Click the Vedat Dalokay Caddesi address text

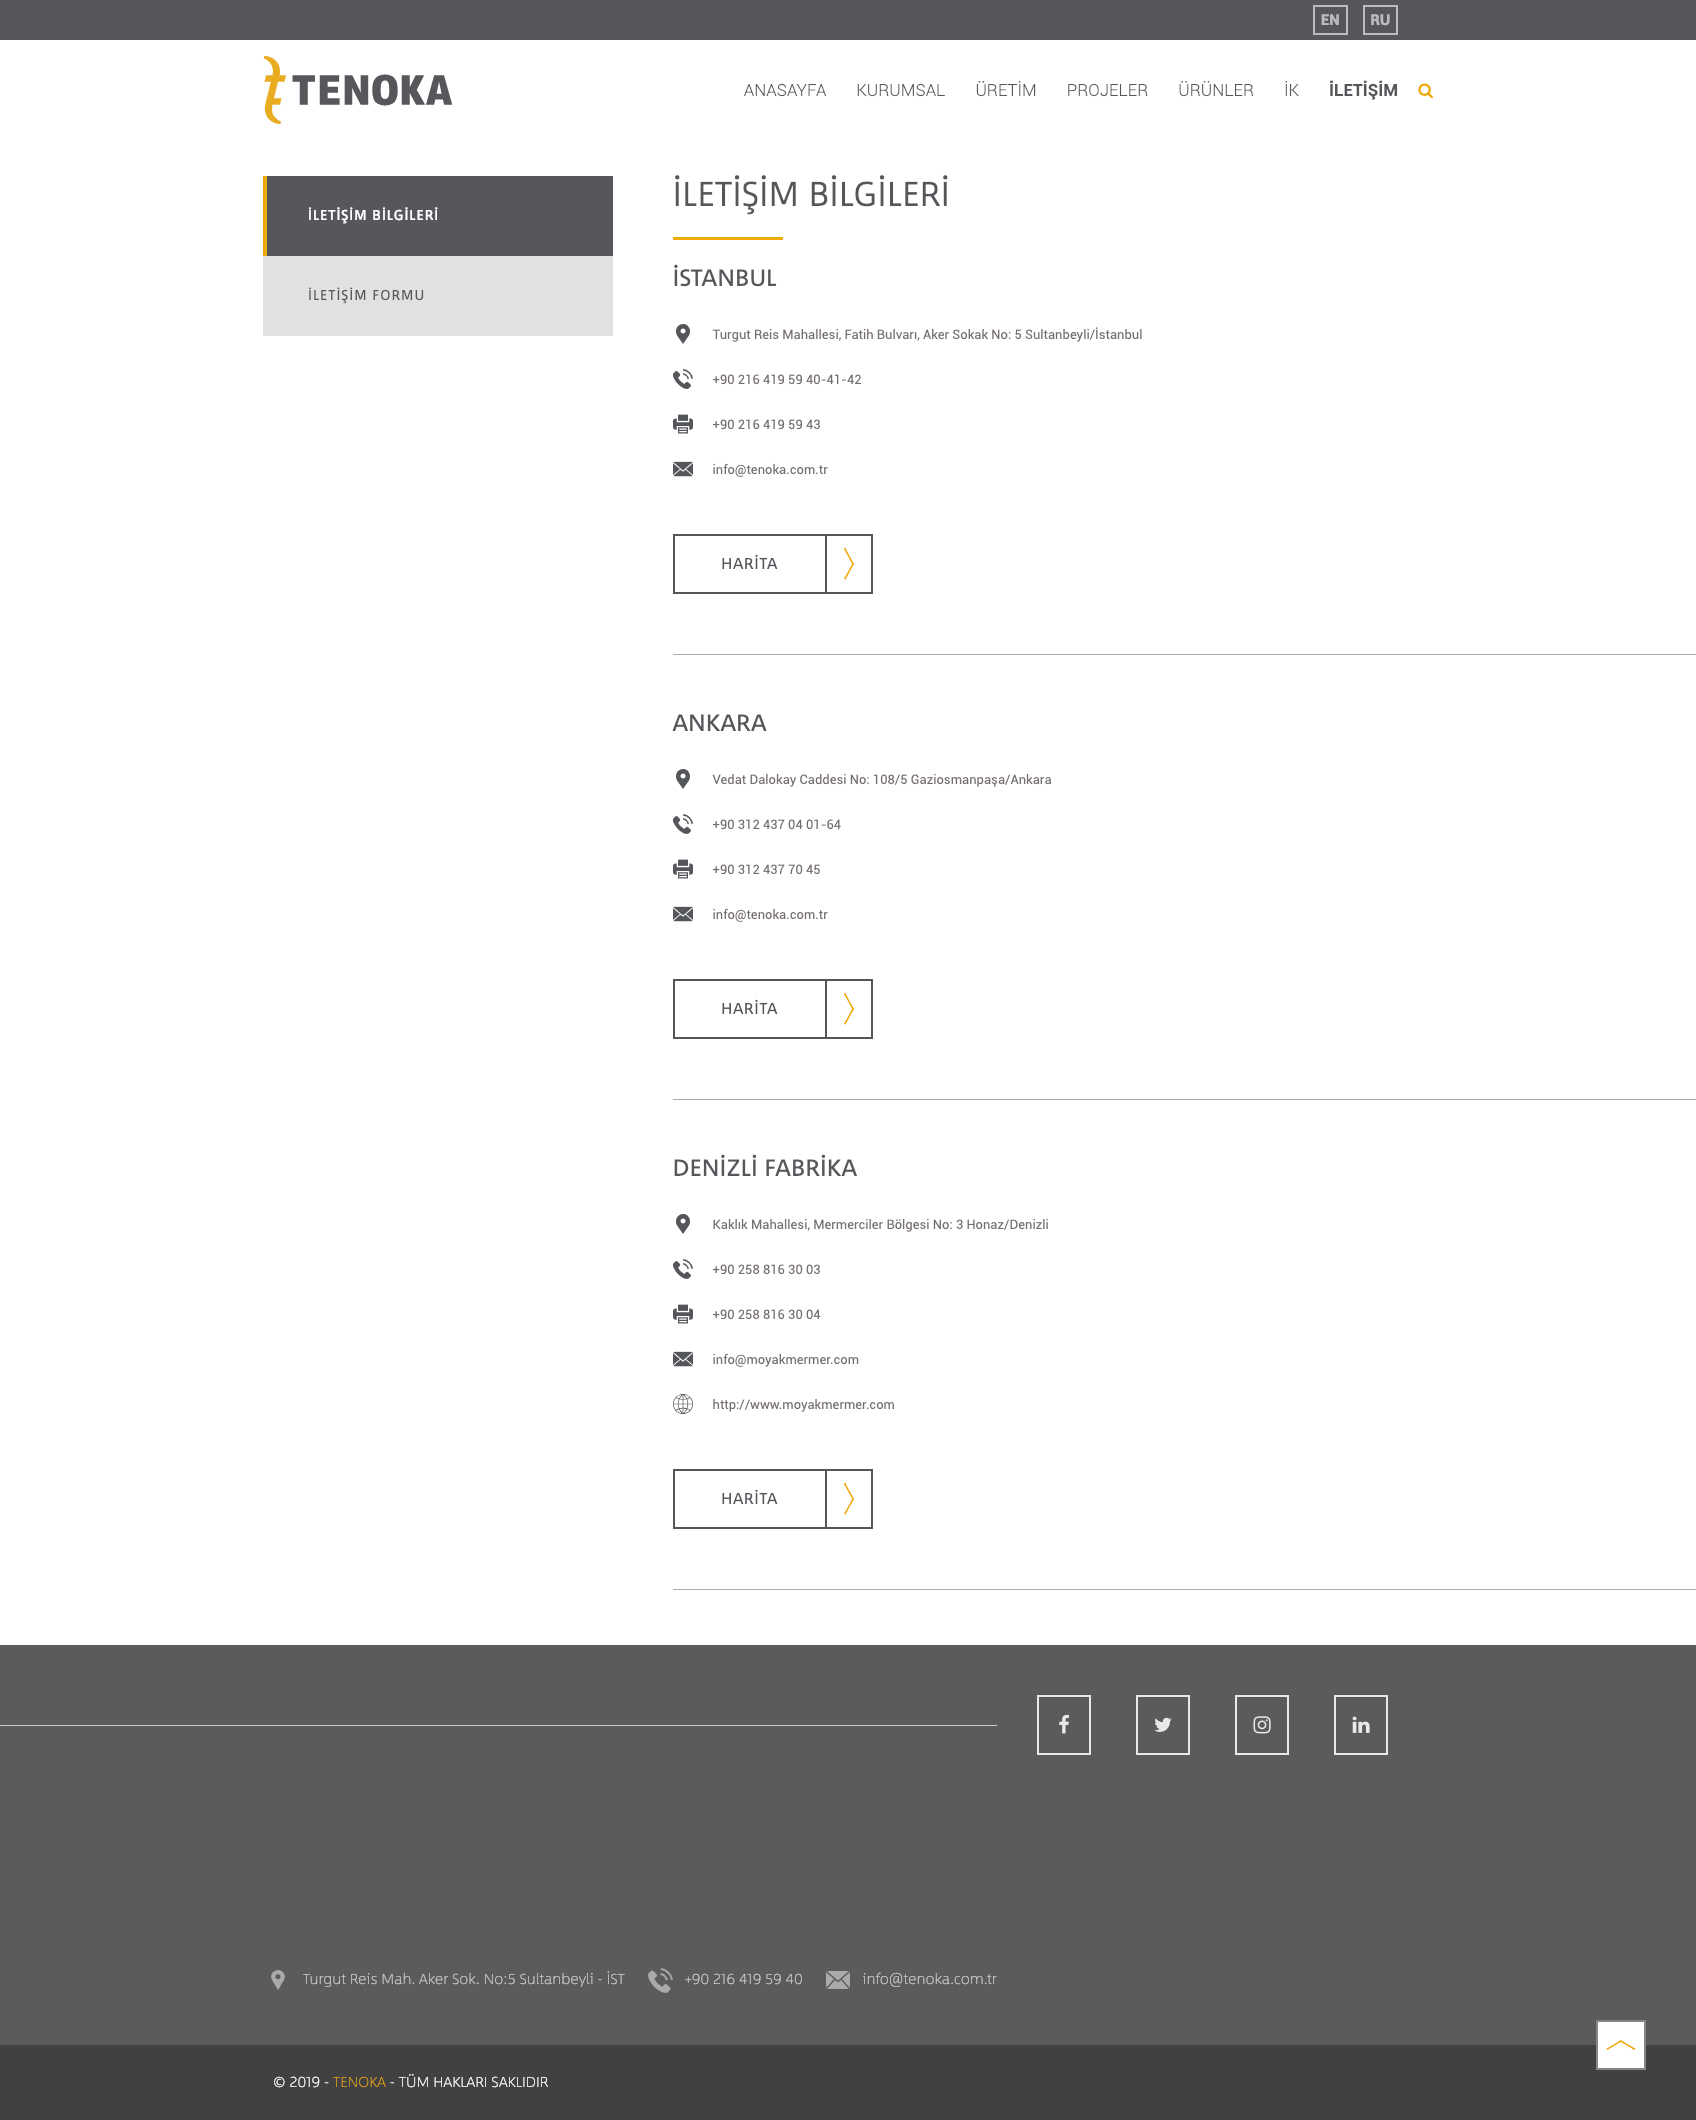pos(881,780)
